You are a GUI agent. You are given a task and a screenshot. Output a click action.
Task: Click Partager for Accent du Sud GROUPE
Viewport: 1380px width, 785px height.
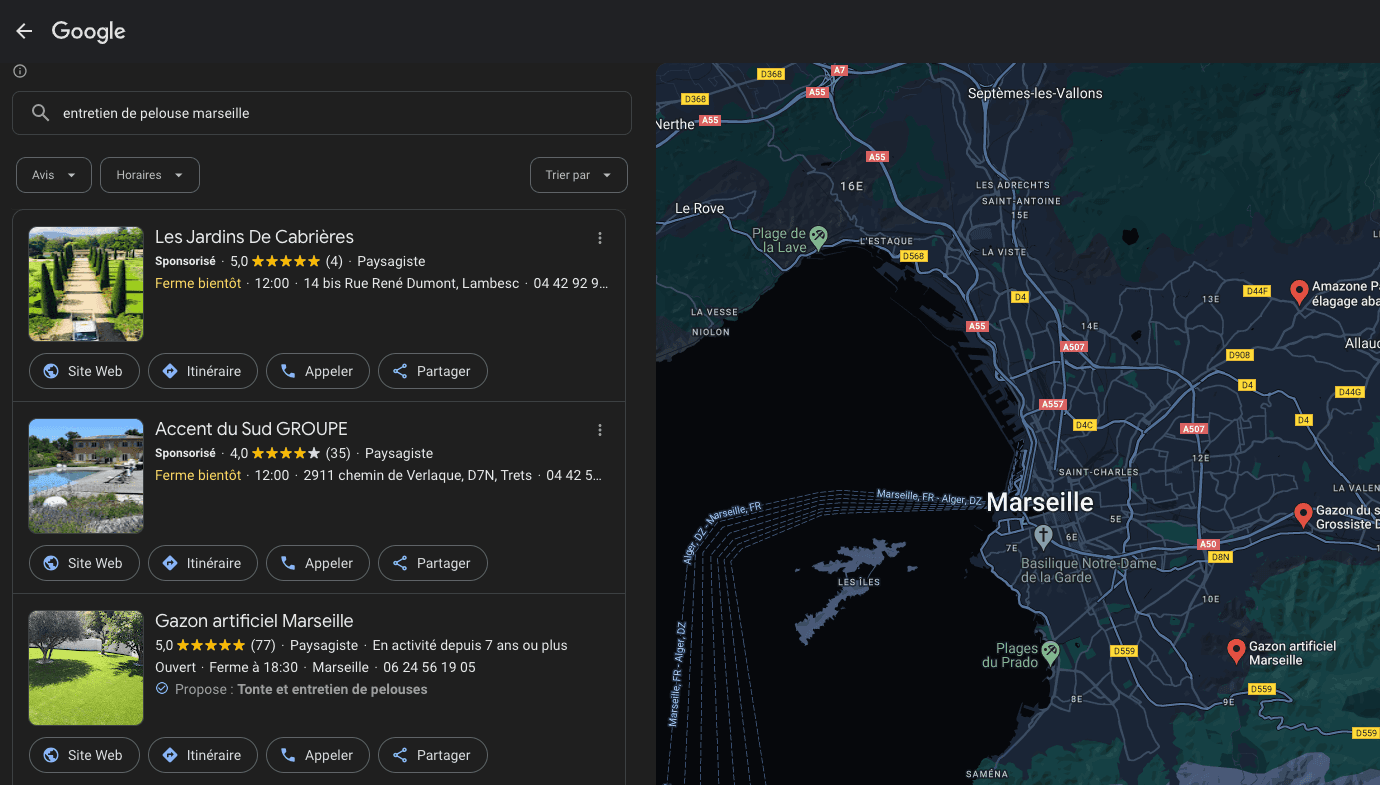pyautogui.click(x=433, y=563)
